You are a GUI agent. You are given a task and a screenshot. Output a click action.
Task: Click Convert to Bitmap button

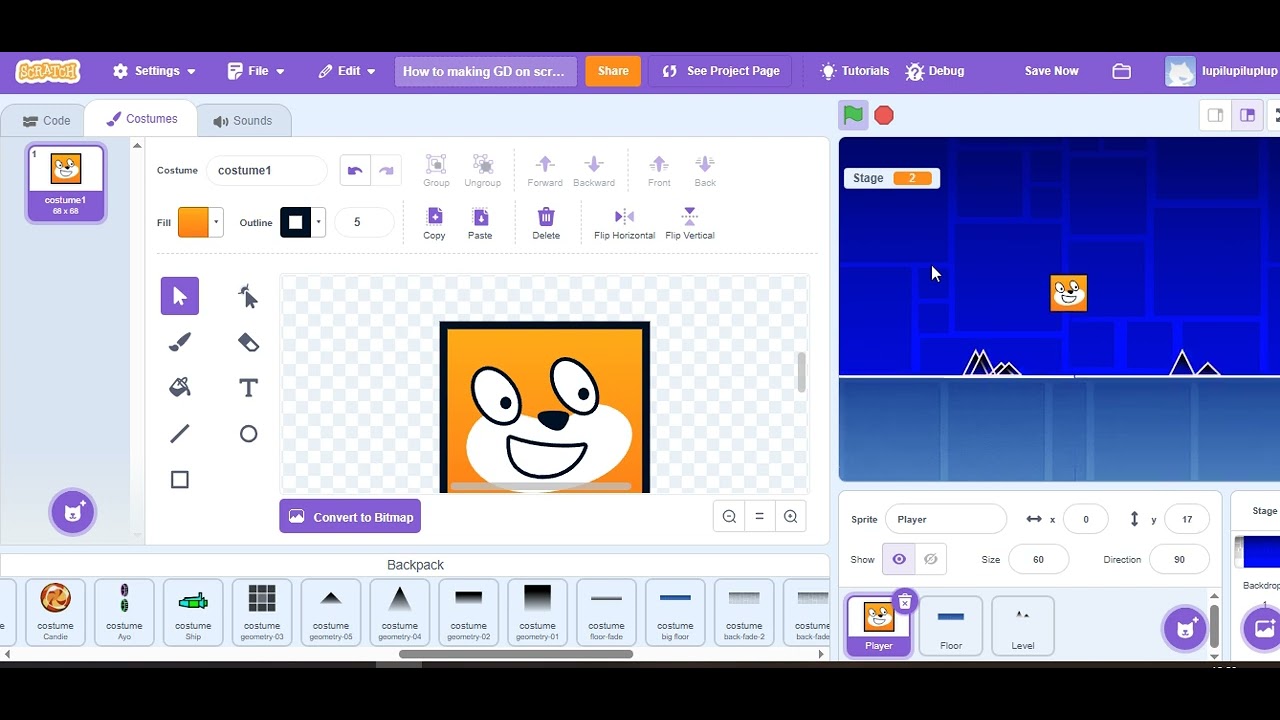point(350,517)
